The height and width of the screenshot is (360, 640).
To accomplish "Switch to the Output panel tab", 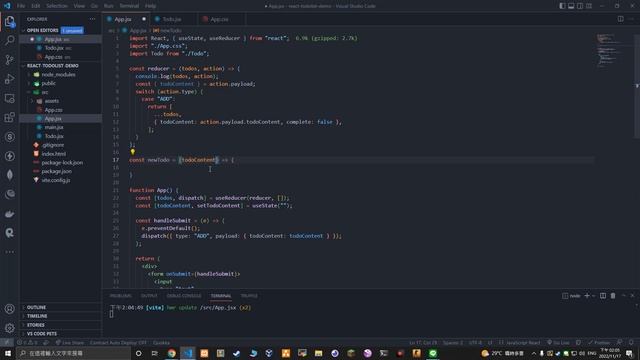I will 149,296.
